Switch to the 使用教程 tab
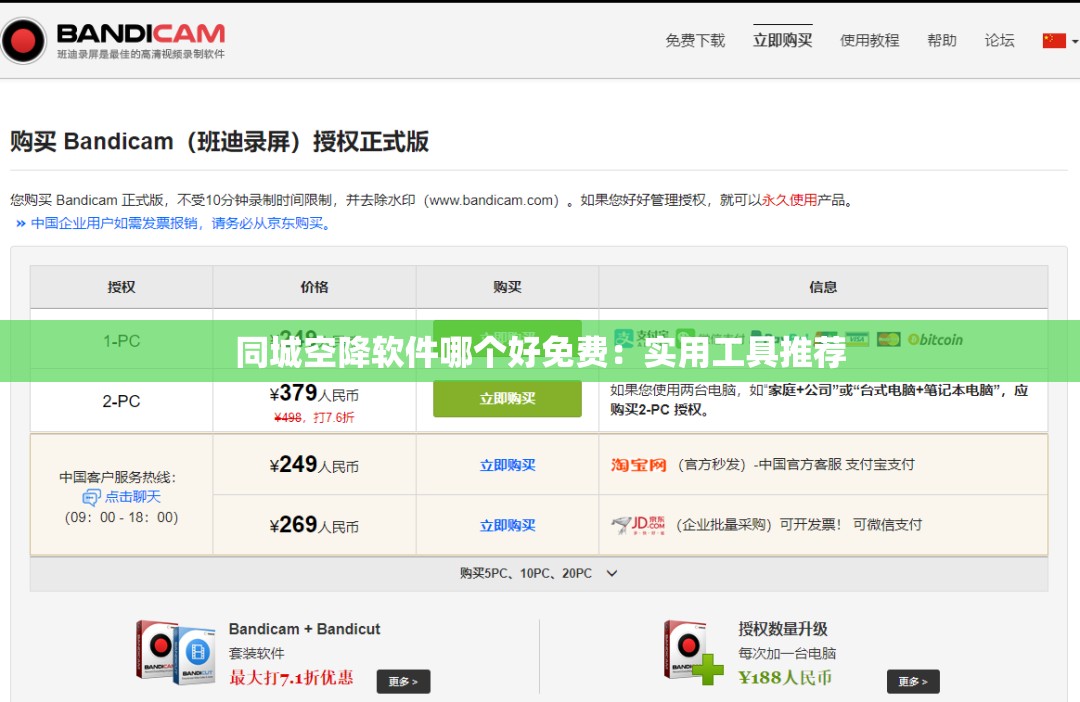This screenshot has width=1080, height=702. (x=869, y=41)
